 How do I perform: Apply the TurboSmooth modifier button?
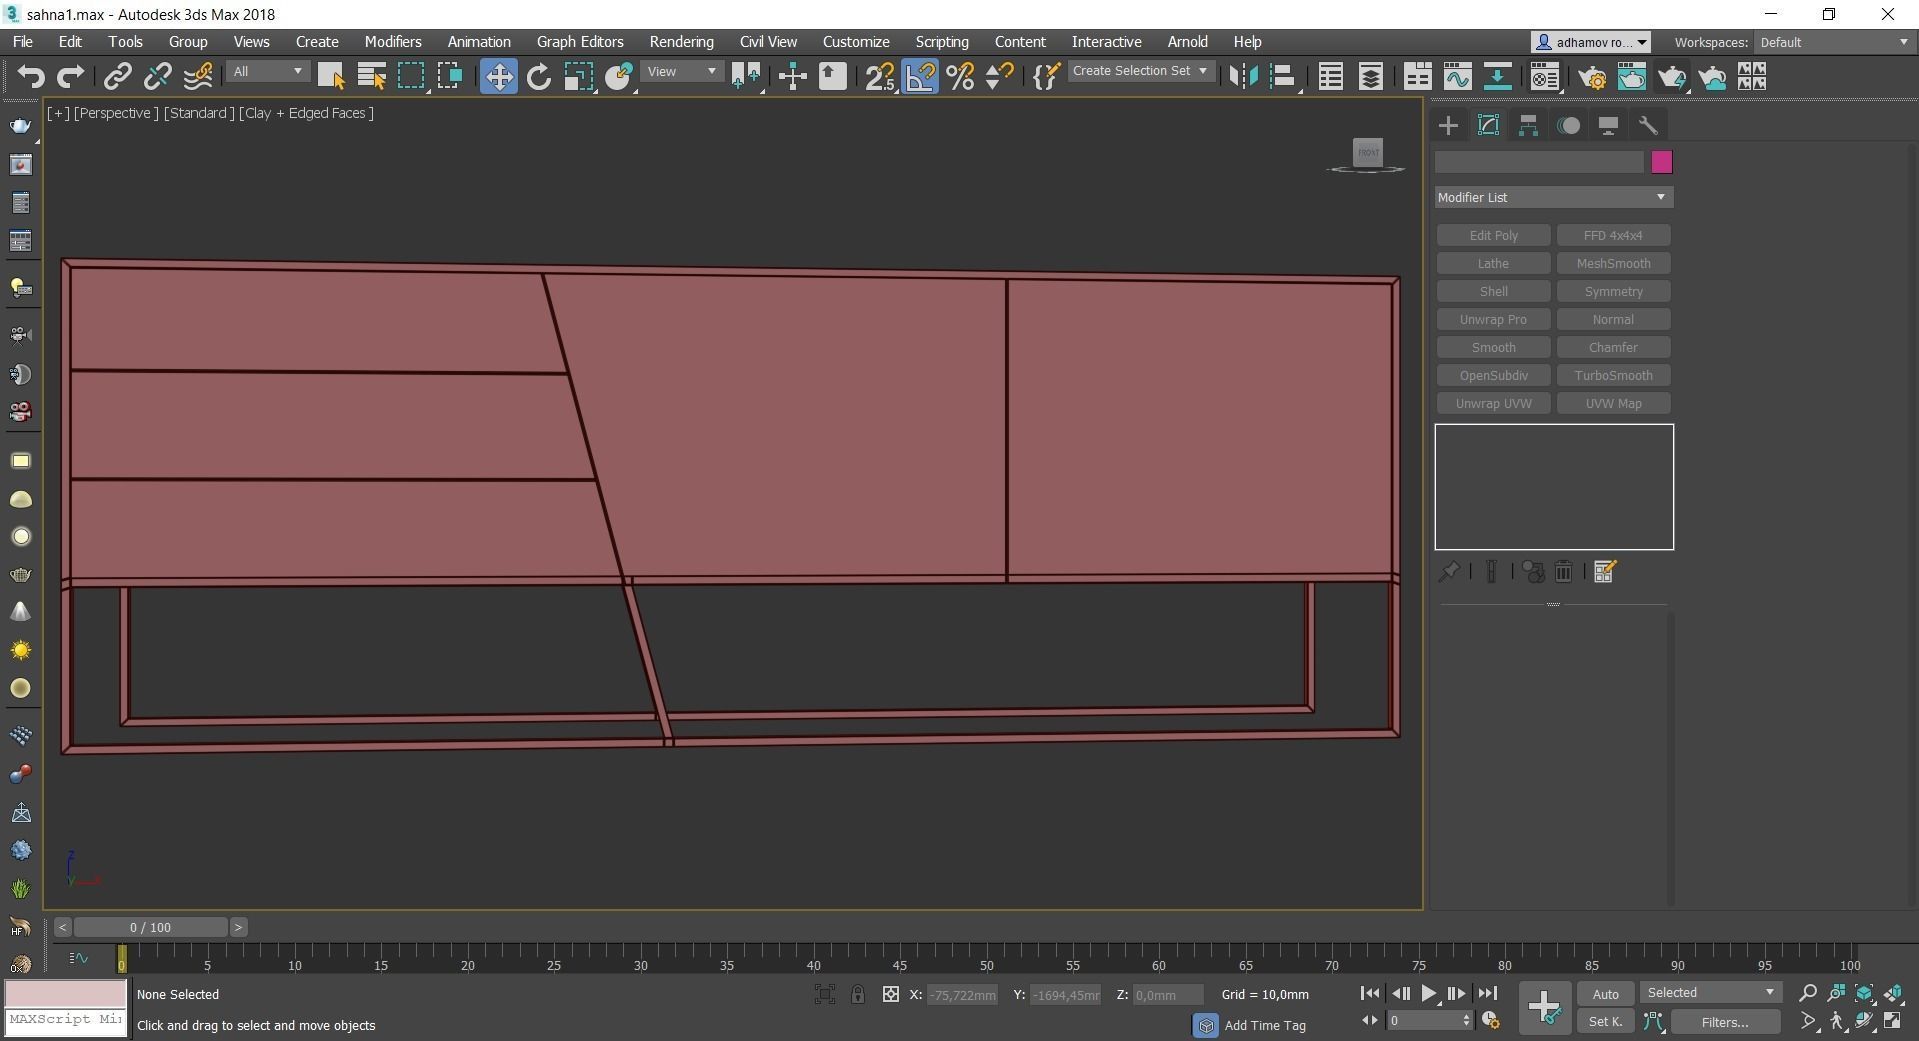1613,375
